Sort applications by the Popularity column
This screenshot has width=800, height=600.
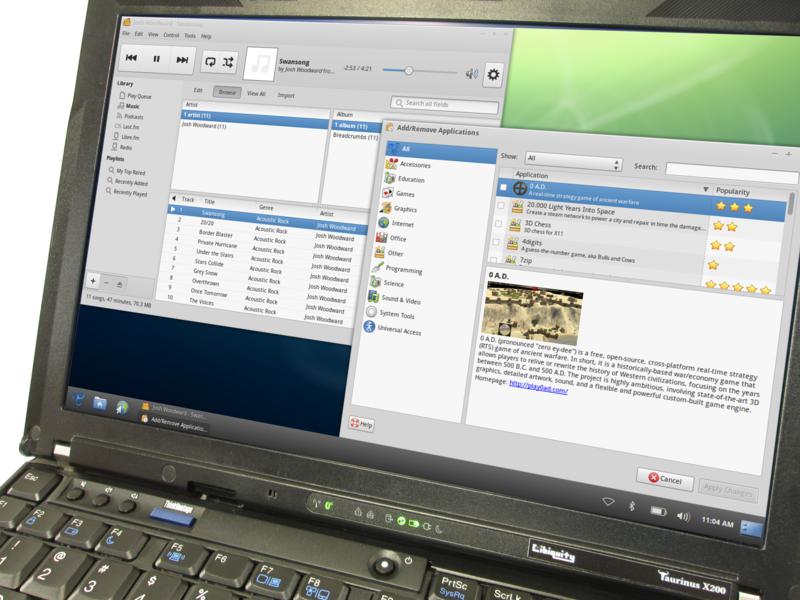[x=733, y=191]
